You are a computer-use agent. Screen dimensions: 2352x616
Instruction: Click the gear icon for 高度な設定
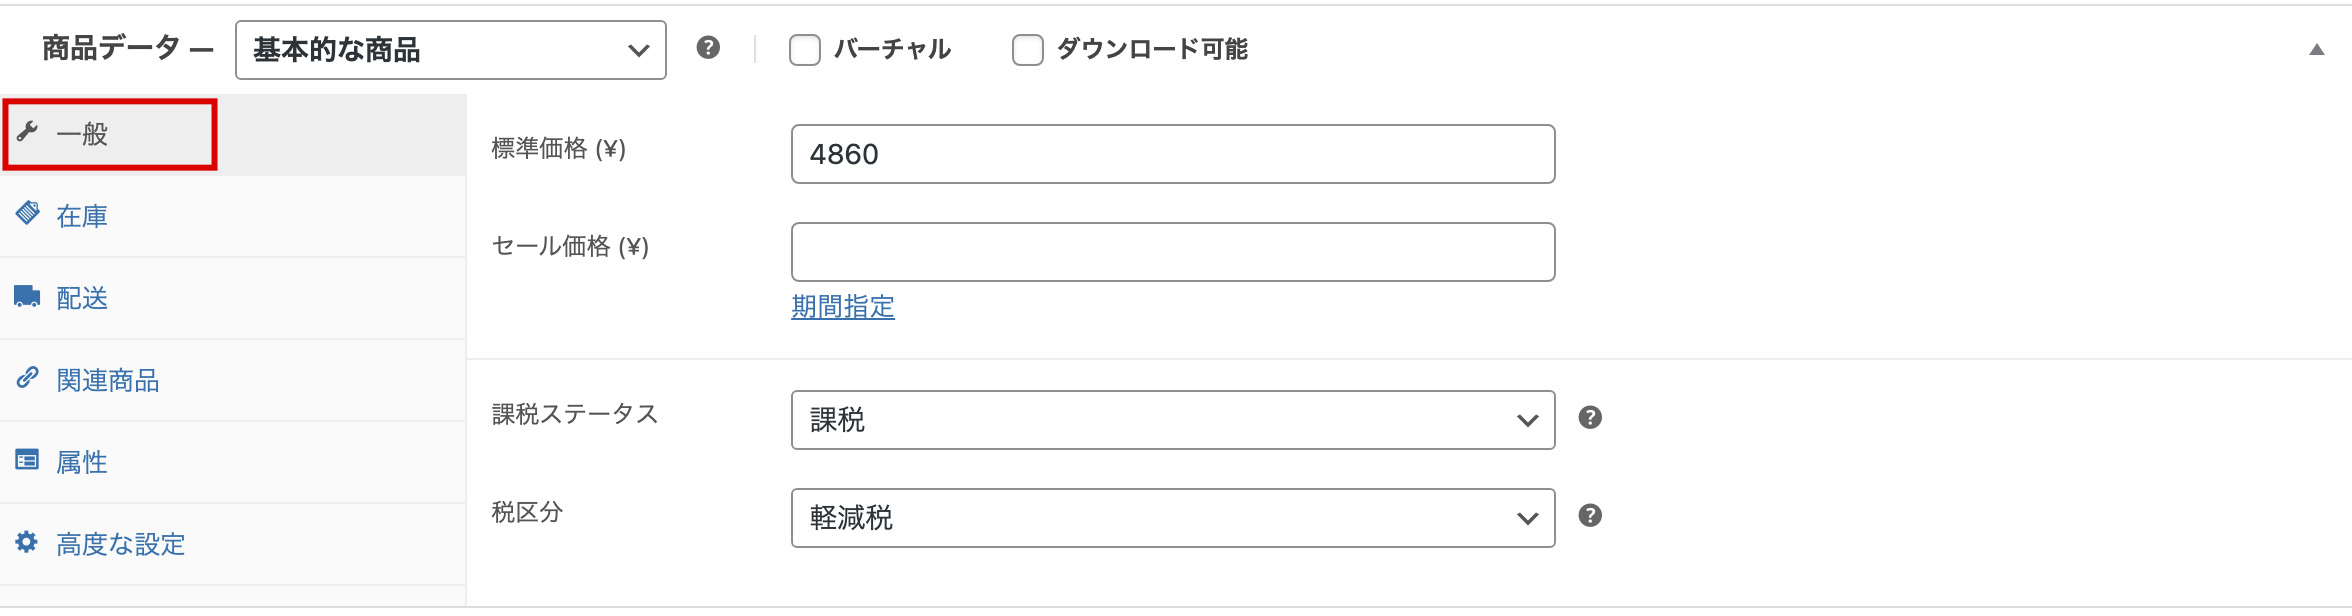pos(27,542)
